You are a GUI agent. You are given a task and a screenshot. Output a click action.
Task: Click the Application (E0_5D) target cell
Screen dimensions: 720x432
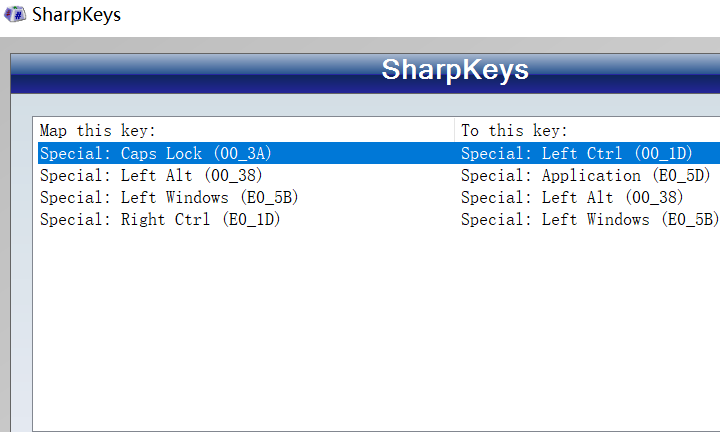585,175
